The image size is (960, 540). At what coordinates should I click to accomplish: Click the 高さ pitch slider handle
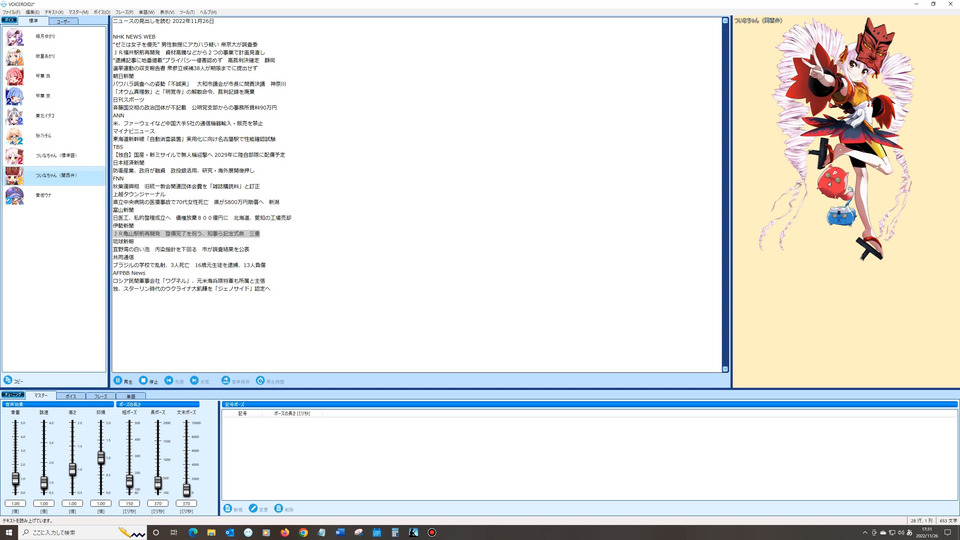(x=72, y=470)
